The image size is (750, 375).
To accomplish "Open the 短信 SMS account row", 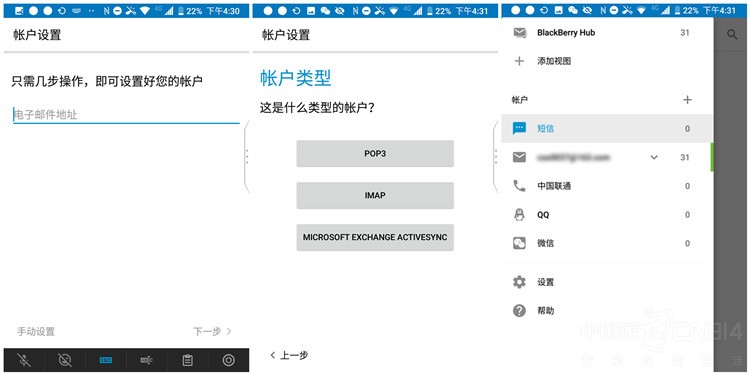I will click(607, 129).
